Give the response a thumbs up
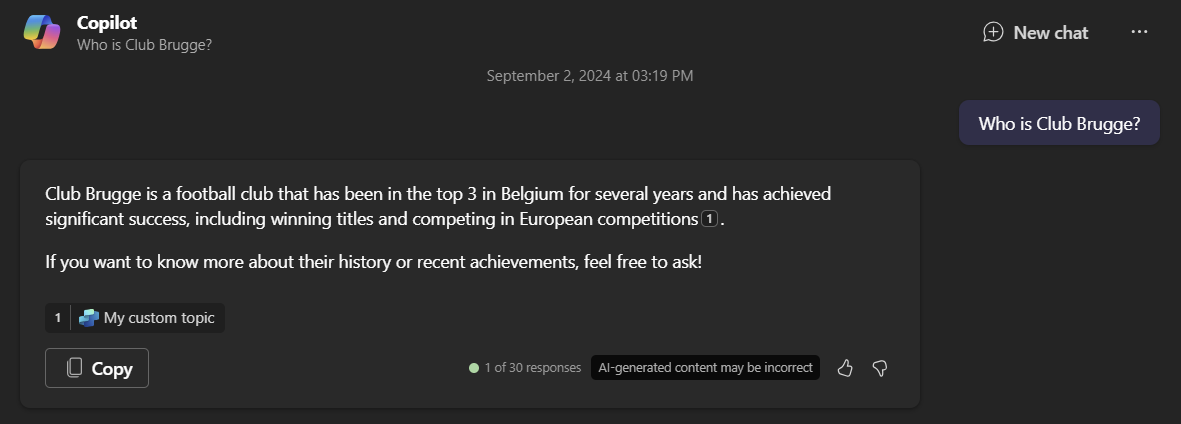This screenshot has width=1181, height=424. pos(845,368)
